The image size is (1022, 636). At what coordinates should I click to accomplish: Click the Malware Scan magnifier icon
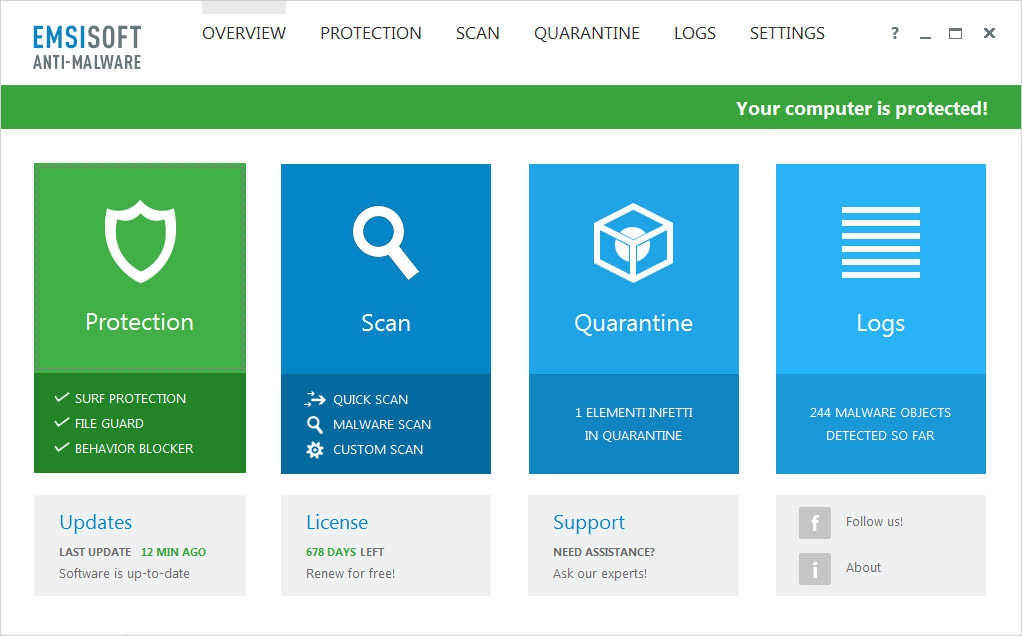point(315,425)
